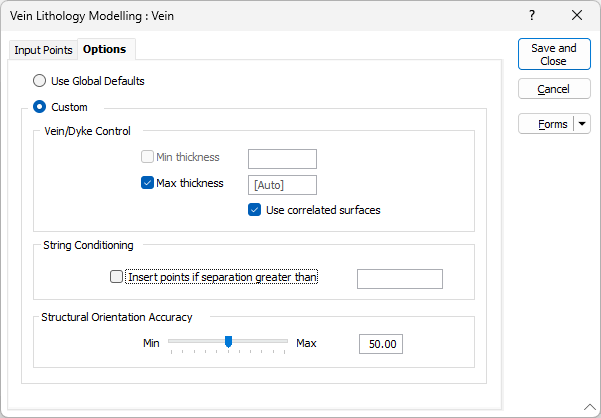Click the separation distance input box
The height and width of the screenshot is (418, 601).
[399, 278]
